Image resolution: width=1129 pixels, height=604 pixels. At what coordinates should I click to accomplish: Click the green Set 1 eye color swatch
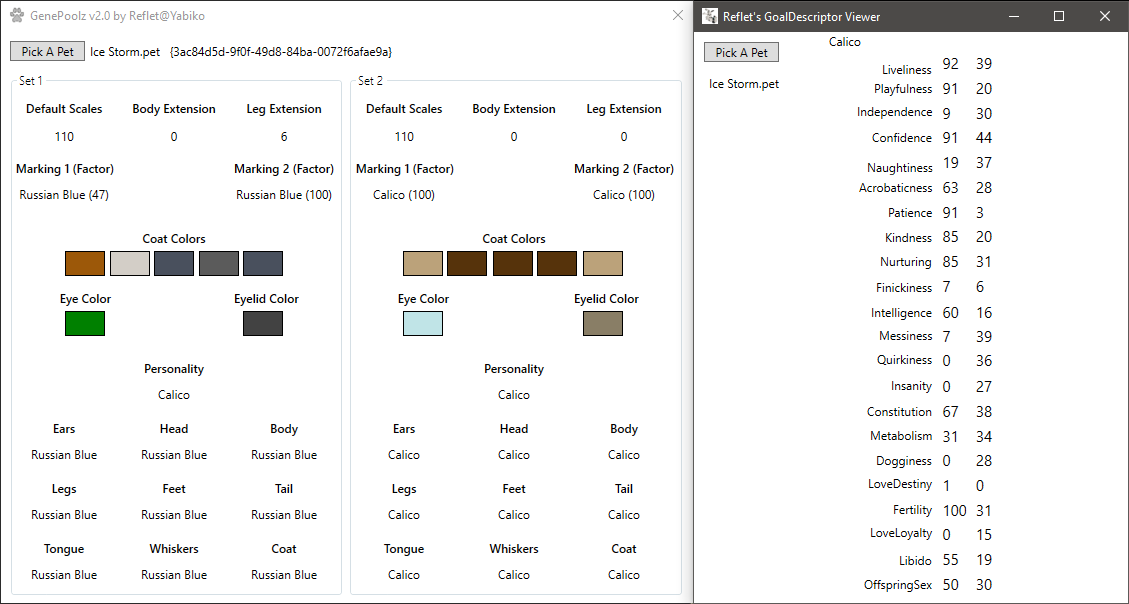pyautogui.click(x=85, y=323)
